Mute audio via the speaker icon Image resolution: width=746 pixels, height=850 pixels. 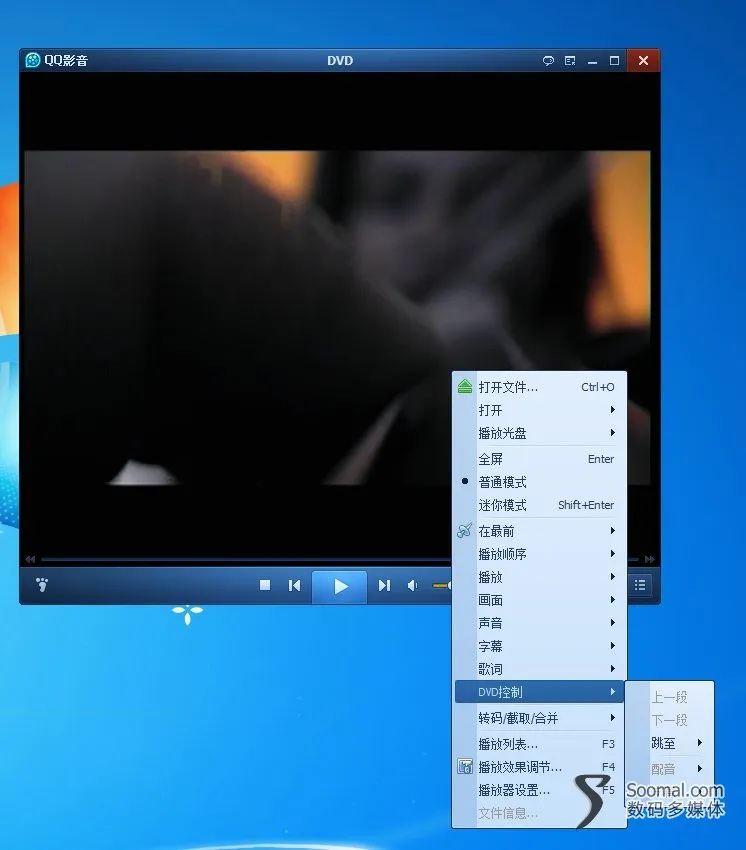coord(413,585)
